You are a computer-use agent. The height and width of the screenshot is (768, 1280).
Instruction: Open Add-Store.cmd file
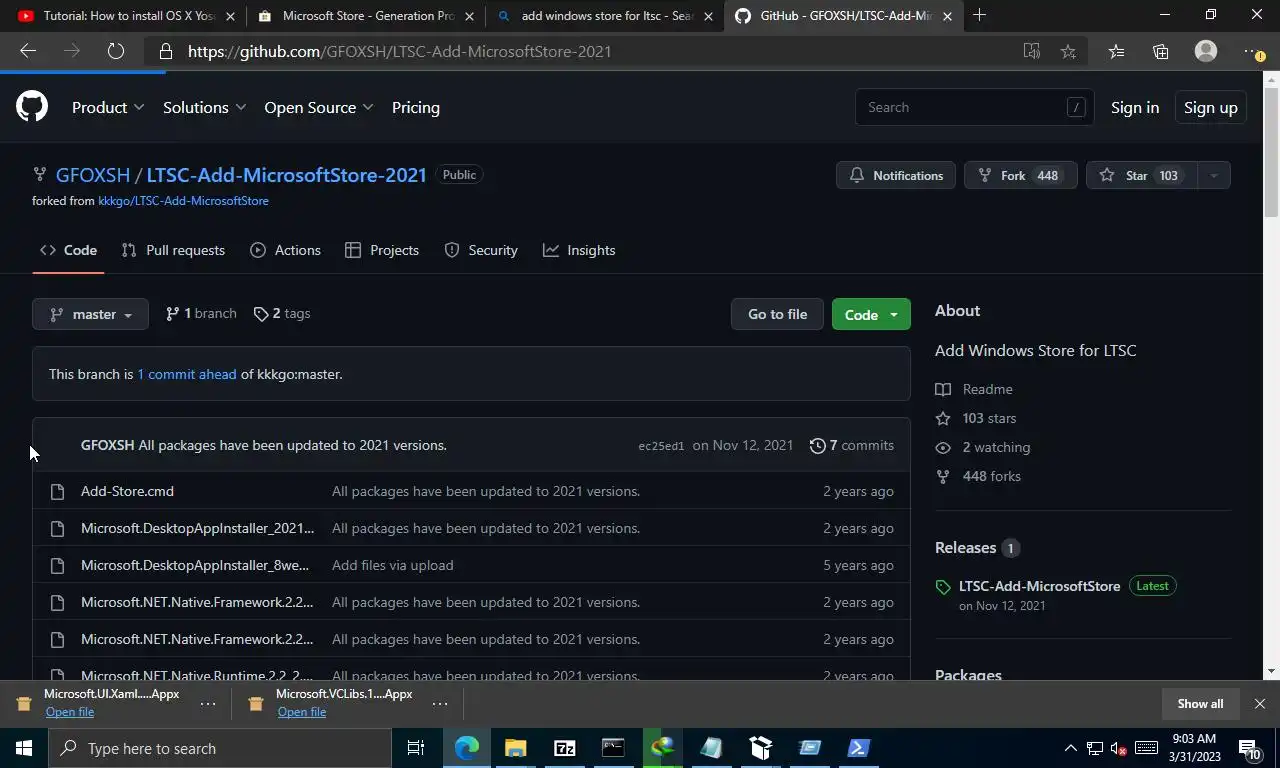click(127, 491)
